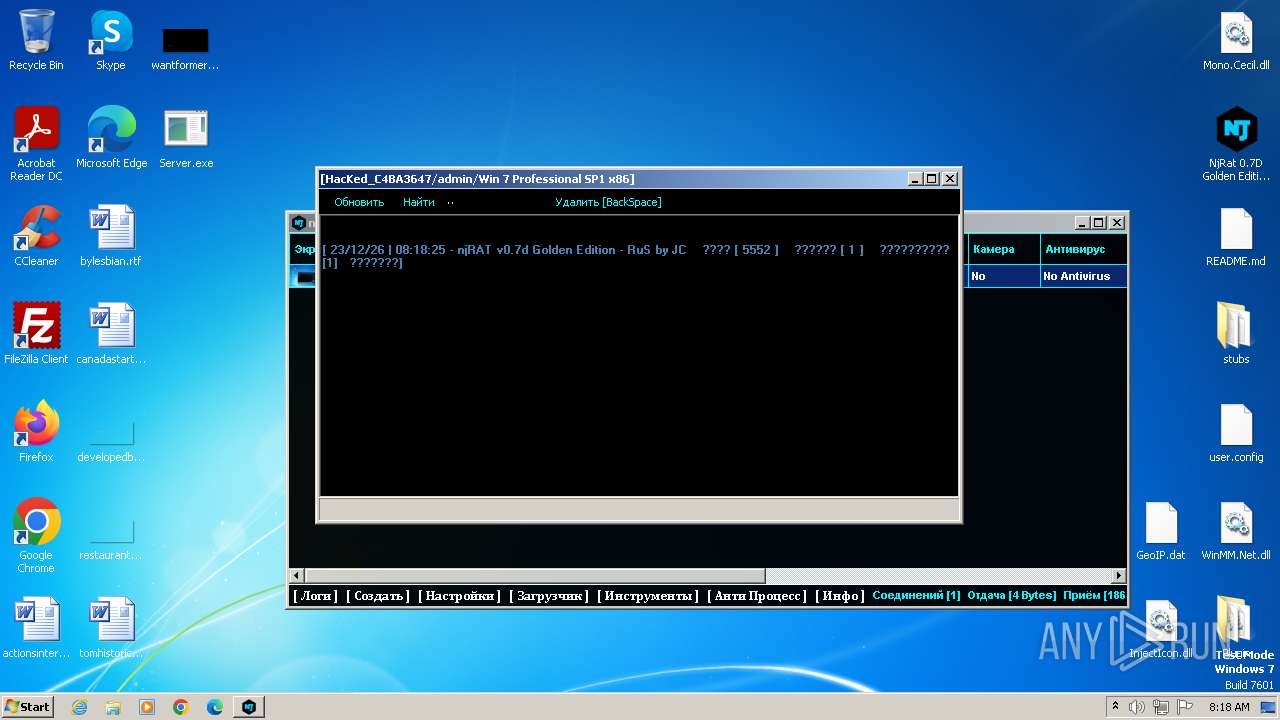Select the Server.exe desktop icon
1280x720 pixels.
pos(186,138)
